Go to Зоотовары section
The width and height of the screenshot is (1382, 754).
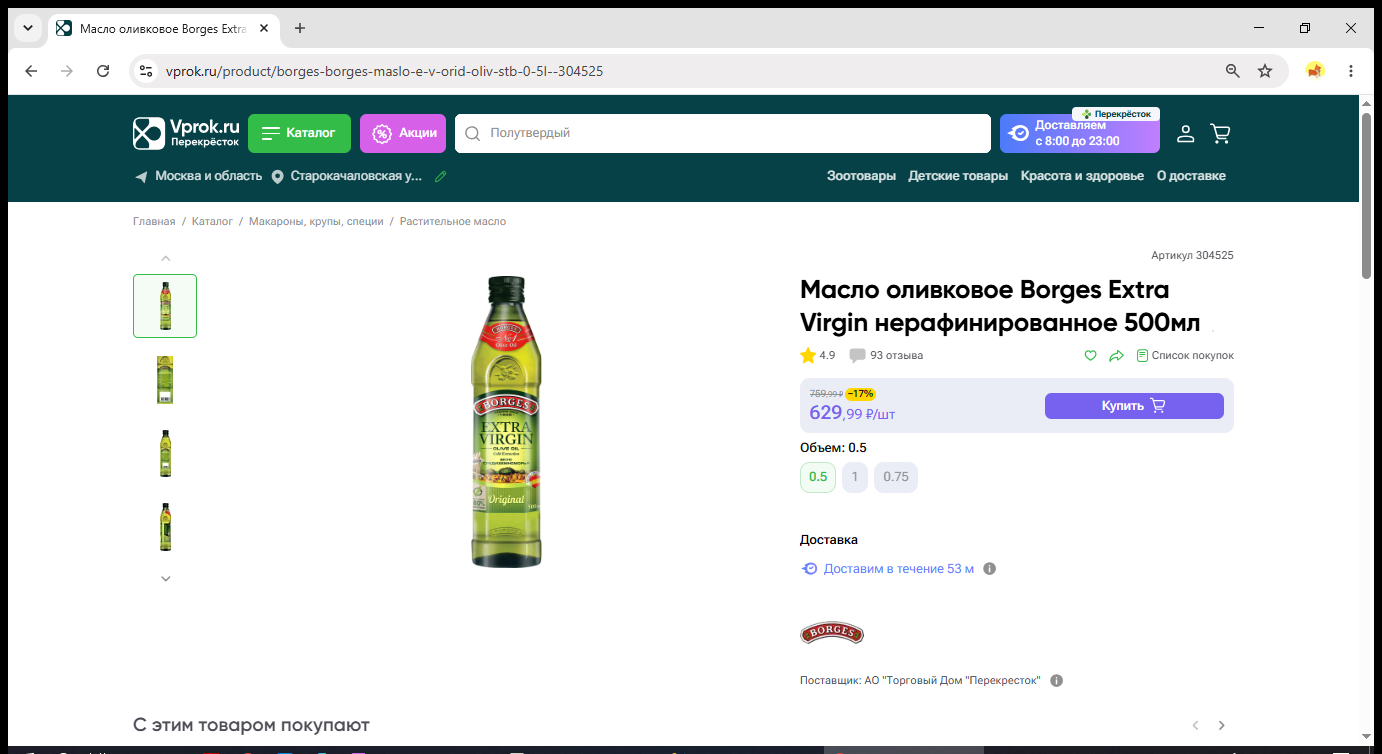(861, 176)
